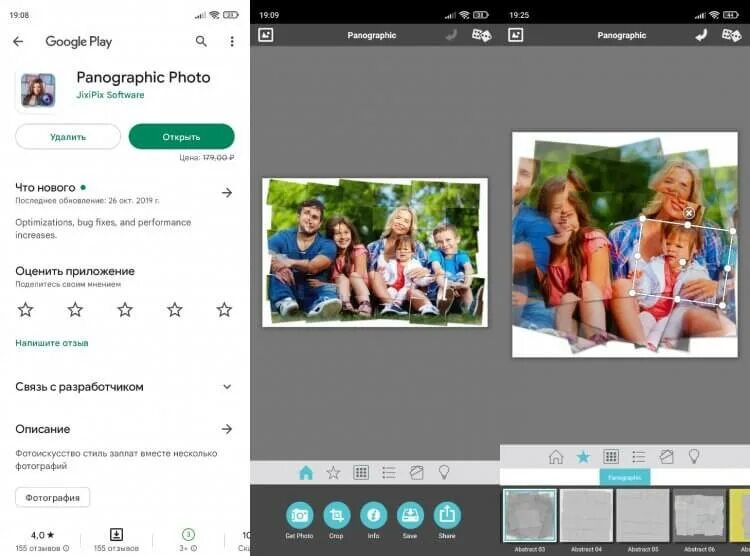Screen dimensions: 750x556
Task: Tap the lightbulb icon in the 19:25 screen
Action: [x=694, y=456]
